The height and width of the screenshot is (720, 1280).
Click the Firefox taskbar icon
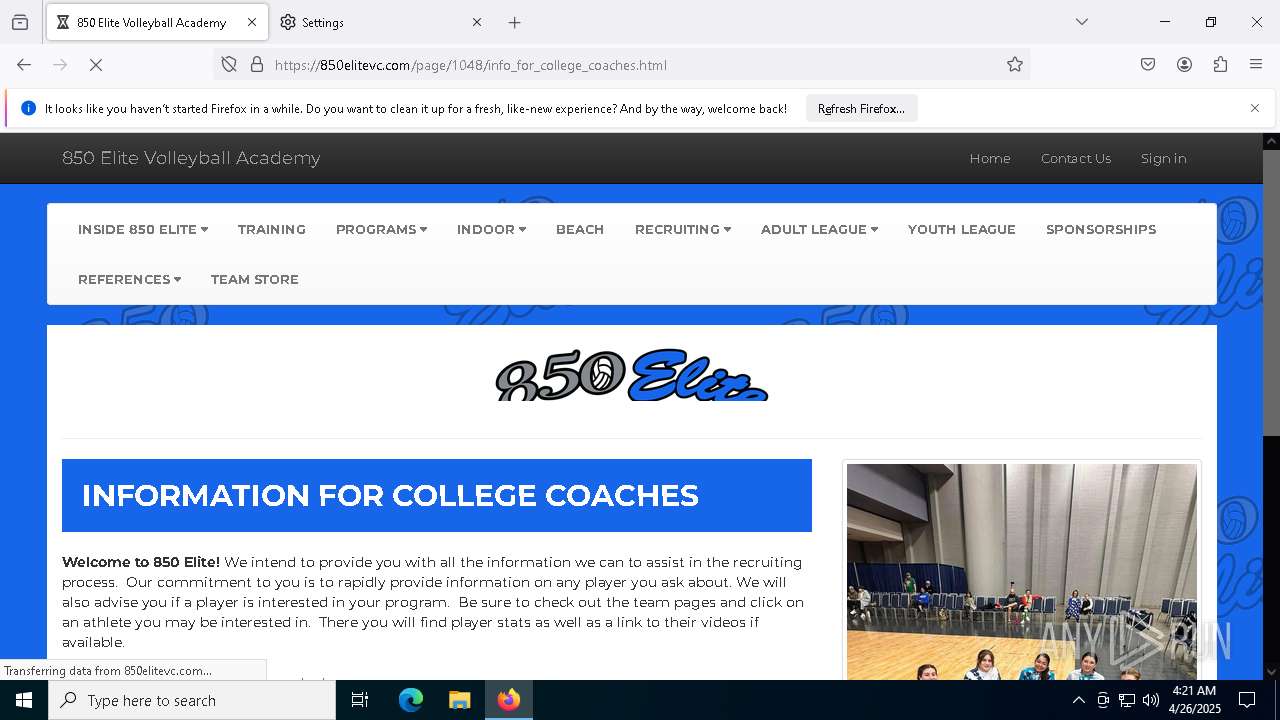(508, 700)
